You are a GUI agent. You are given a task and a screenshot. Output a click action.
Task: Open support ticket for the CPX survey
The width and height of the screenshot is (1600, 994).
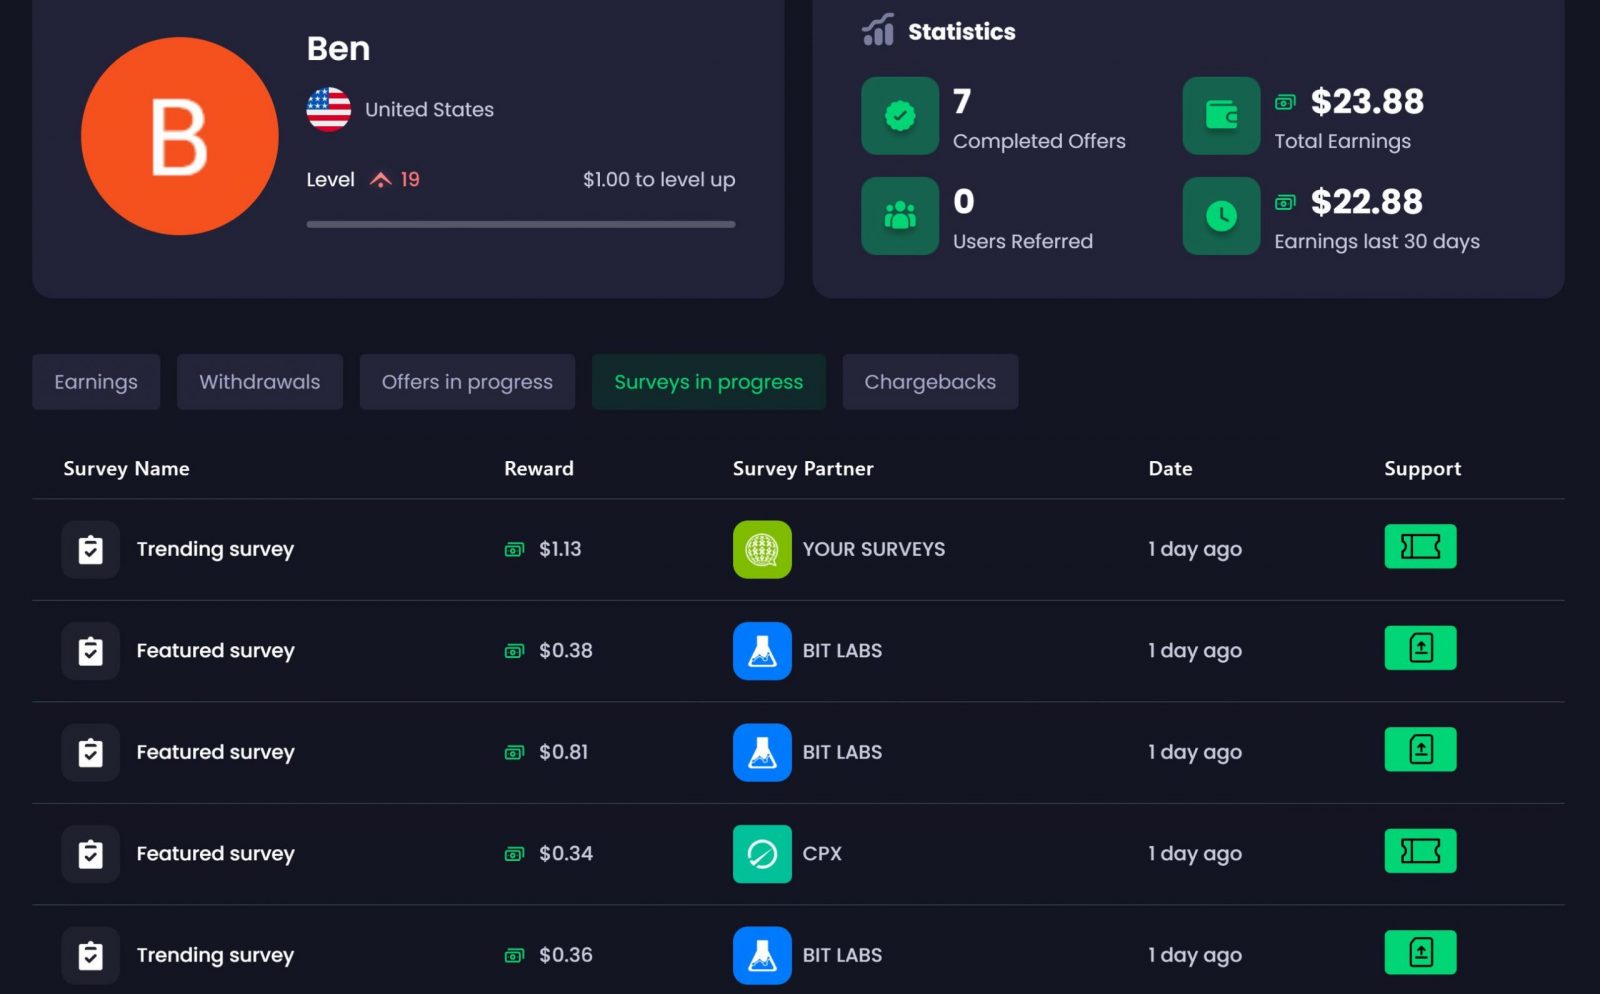tap(1420, 851)
